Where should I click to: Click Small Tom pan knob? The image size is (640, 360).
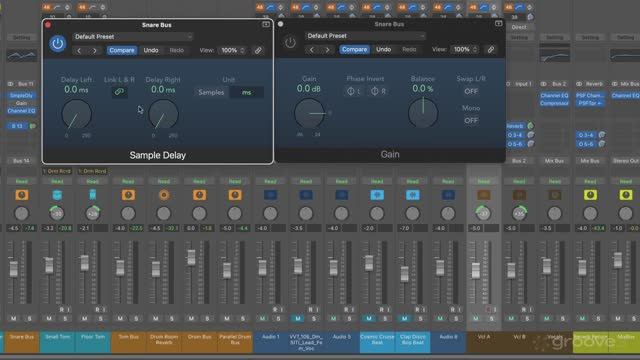click(x=57, y=213)
